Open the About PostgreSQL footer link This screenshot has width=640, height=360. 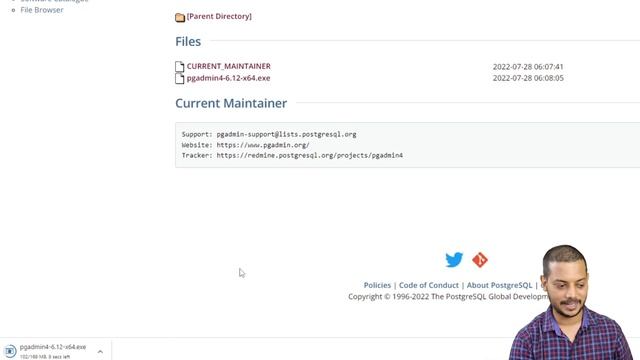[499, 285]
